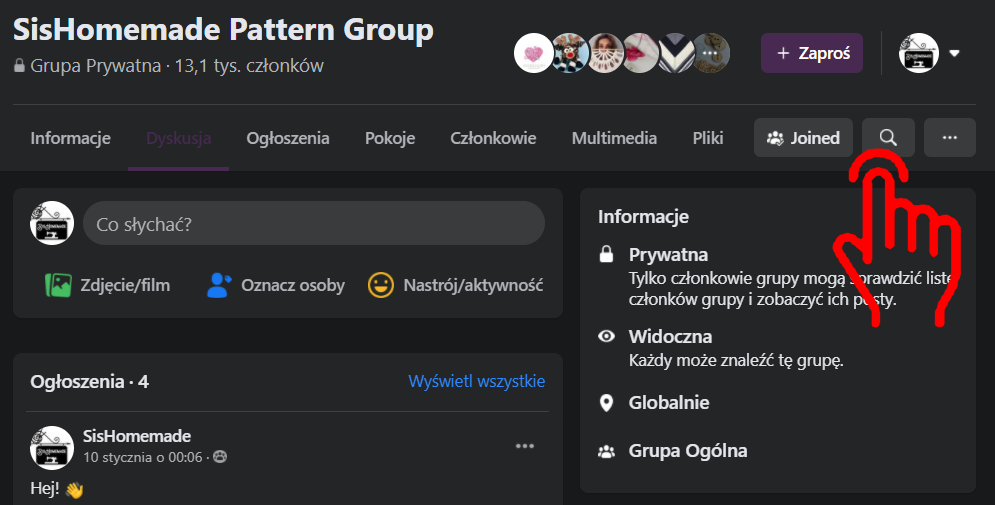This screenshot has height=505, width=995.
Task: Switch to the Ogłoszenia tab
Action: 288,138
